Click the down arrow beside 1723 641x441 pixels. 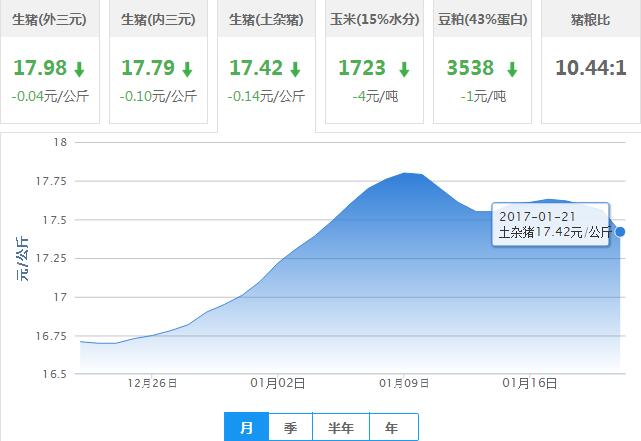[x=404, y=70]
